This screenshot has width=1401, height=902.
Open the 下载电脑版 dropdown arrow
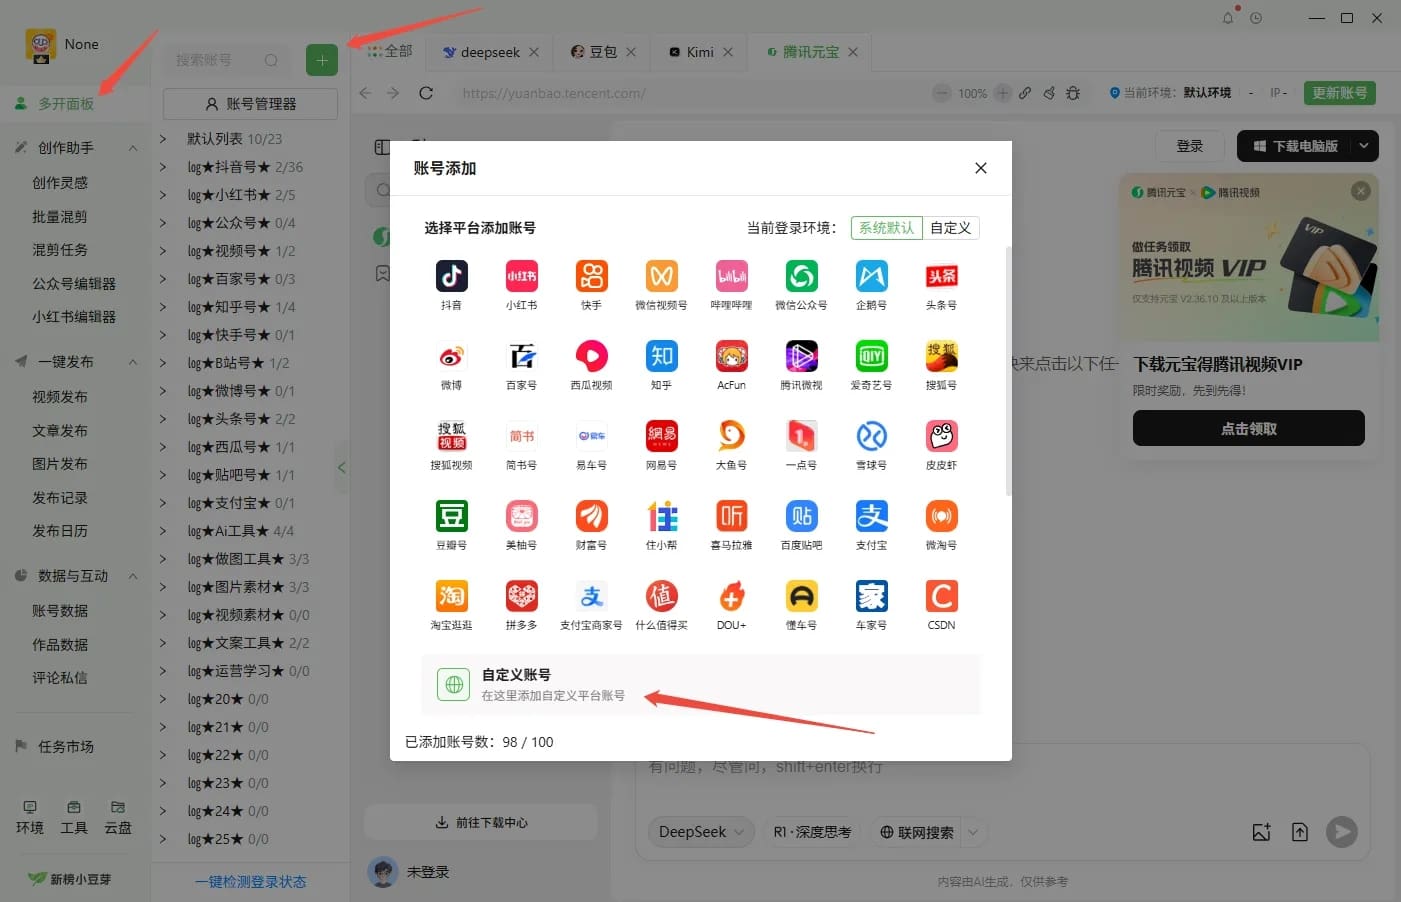click(1364, 146)
